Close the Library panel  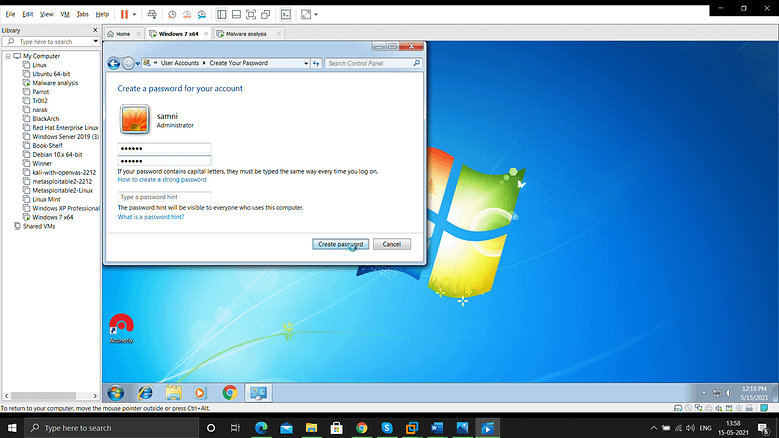click(95, 30)
